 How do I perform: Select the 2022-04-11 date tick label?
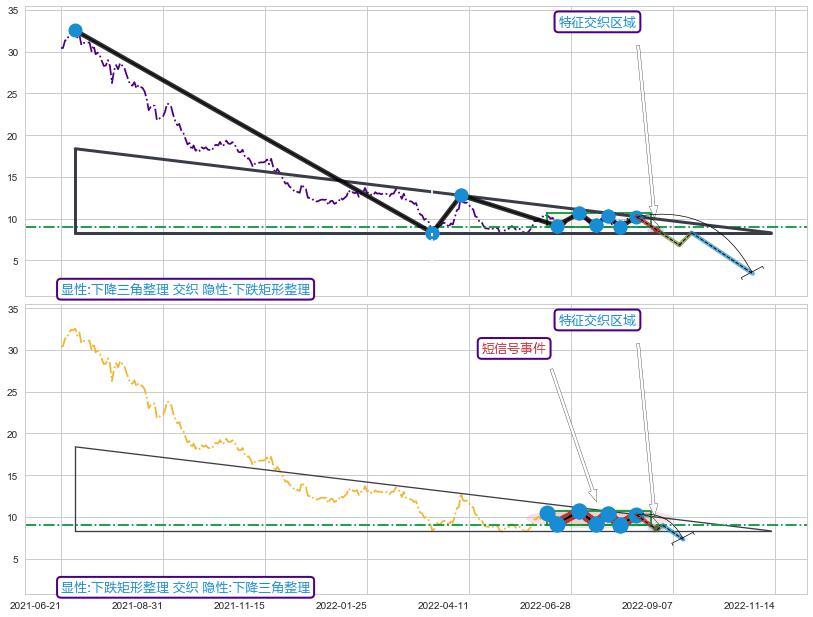click(444, 605)
